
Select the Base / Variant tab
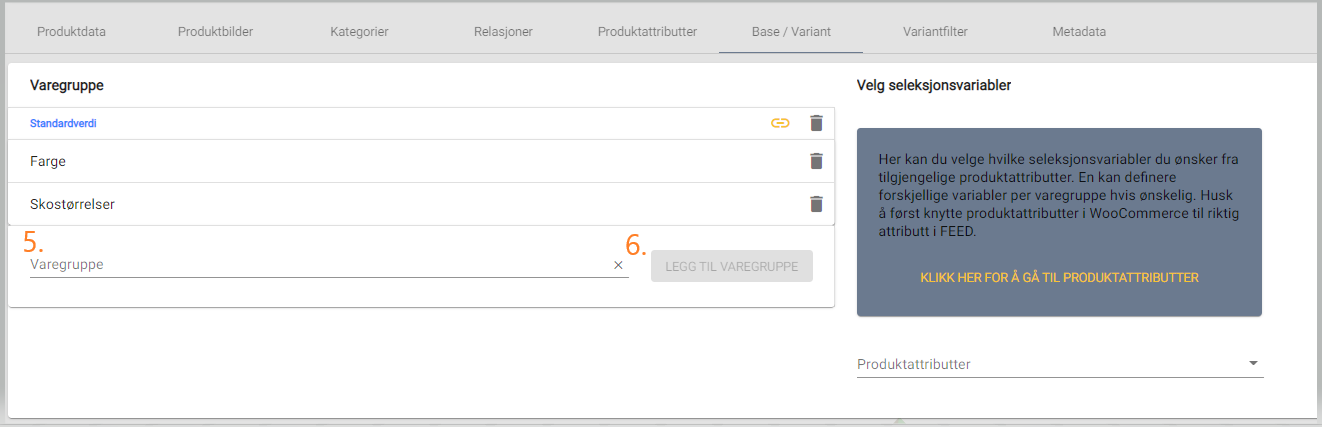791,31
